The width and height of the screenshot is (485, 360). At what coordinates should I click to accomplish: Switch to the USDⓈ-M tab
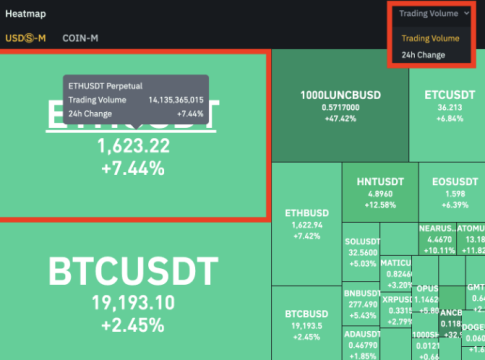point(26,38)
